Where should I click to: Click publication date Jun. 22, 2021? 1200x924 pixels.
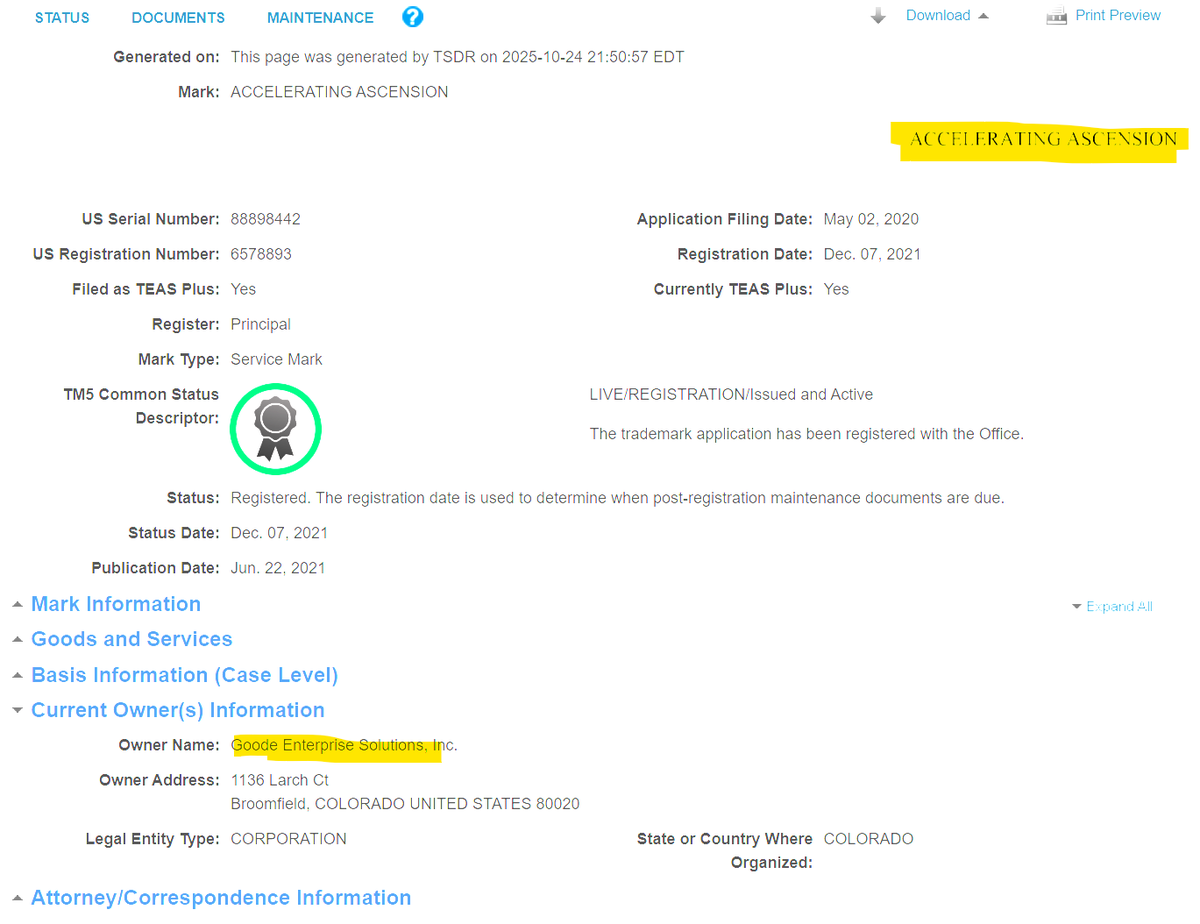tap(278, 568)
